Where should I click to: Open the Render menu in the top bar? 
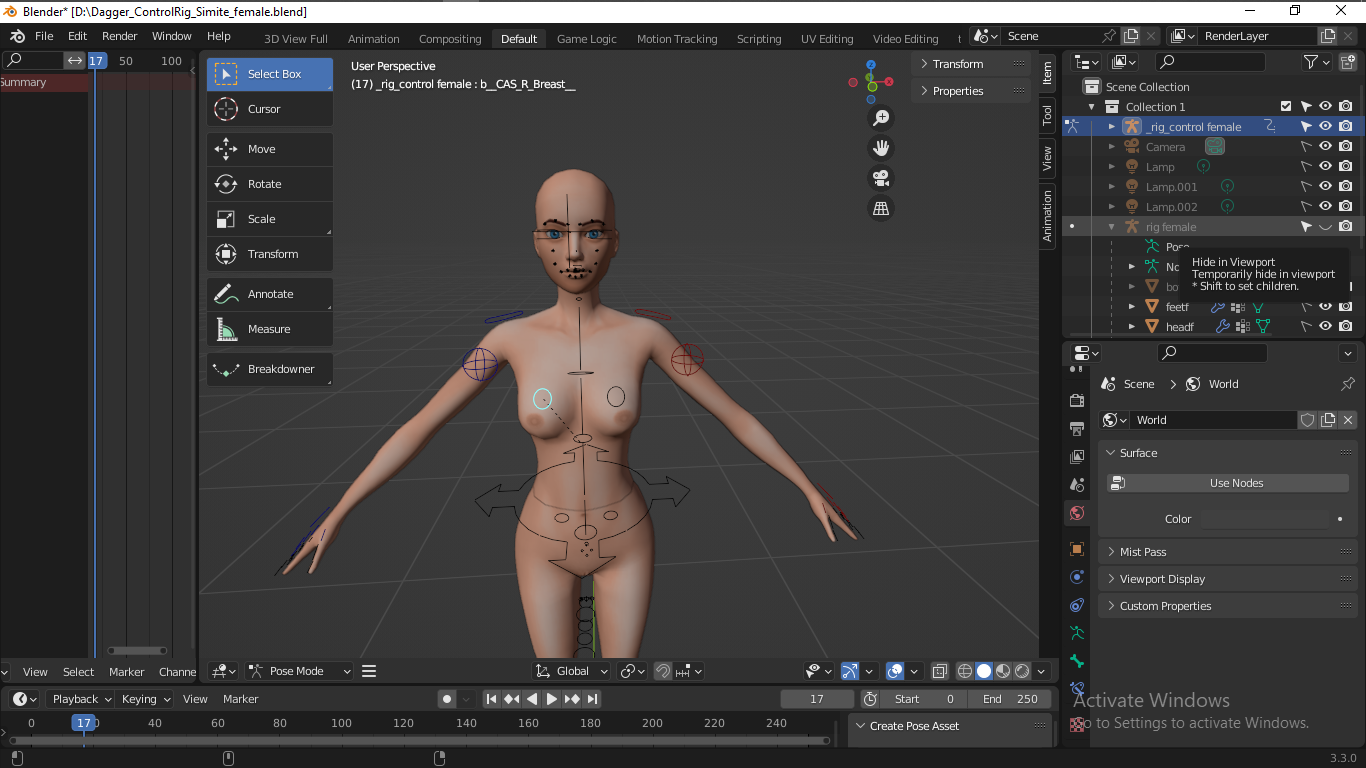(119, 35)
